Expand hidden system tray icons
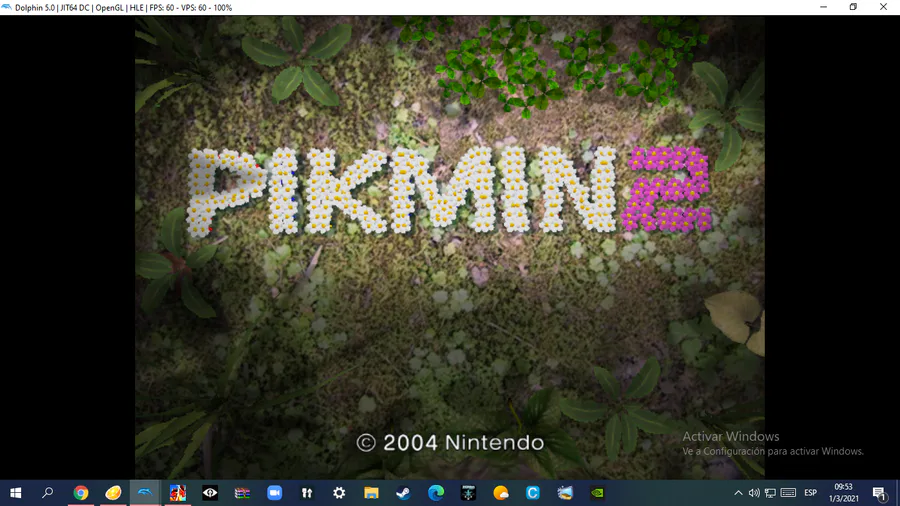 pyautogui.click(x=738, y=493)
